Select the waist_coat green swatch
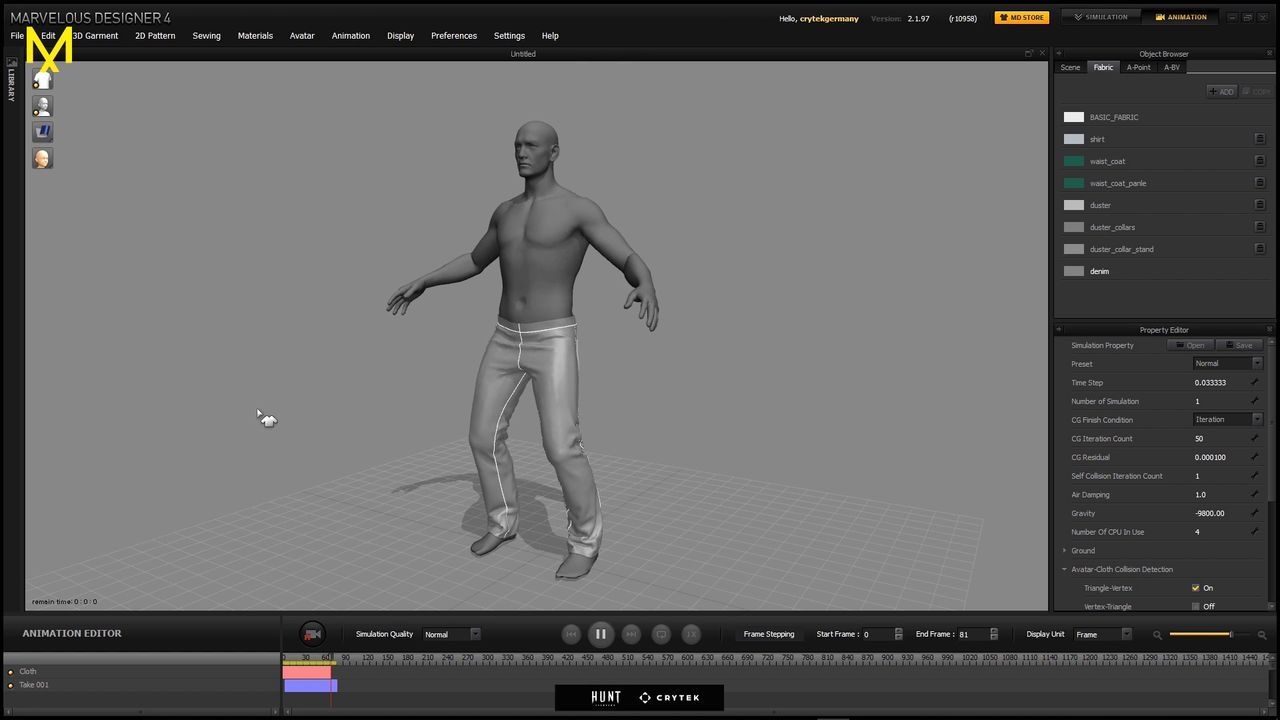Viewport: 1280px width, 720px height. tap(1074, 161)
